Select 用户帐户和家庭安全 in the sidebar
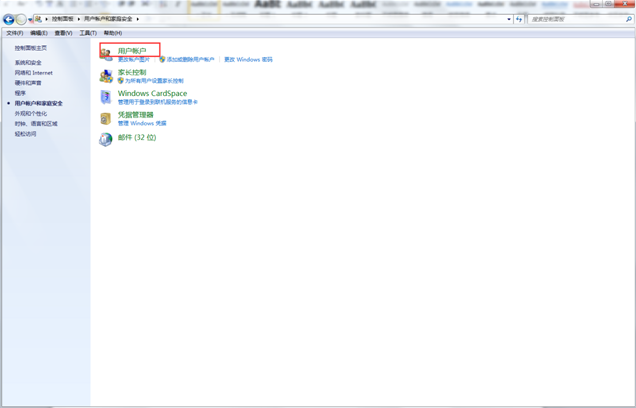636x408 pixels. click(x=39, y=103)
